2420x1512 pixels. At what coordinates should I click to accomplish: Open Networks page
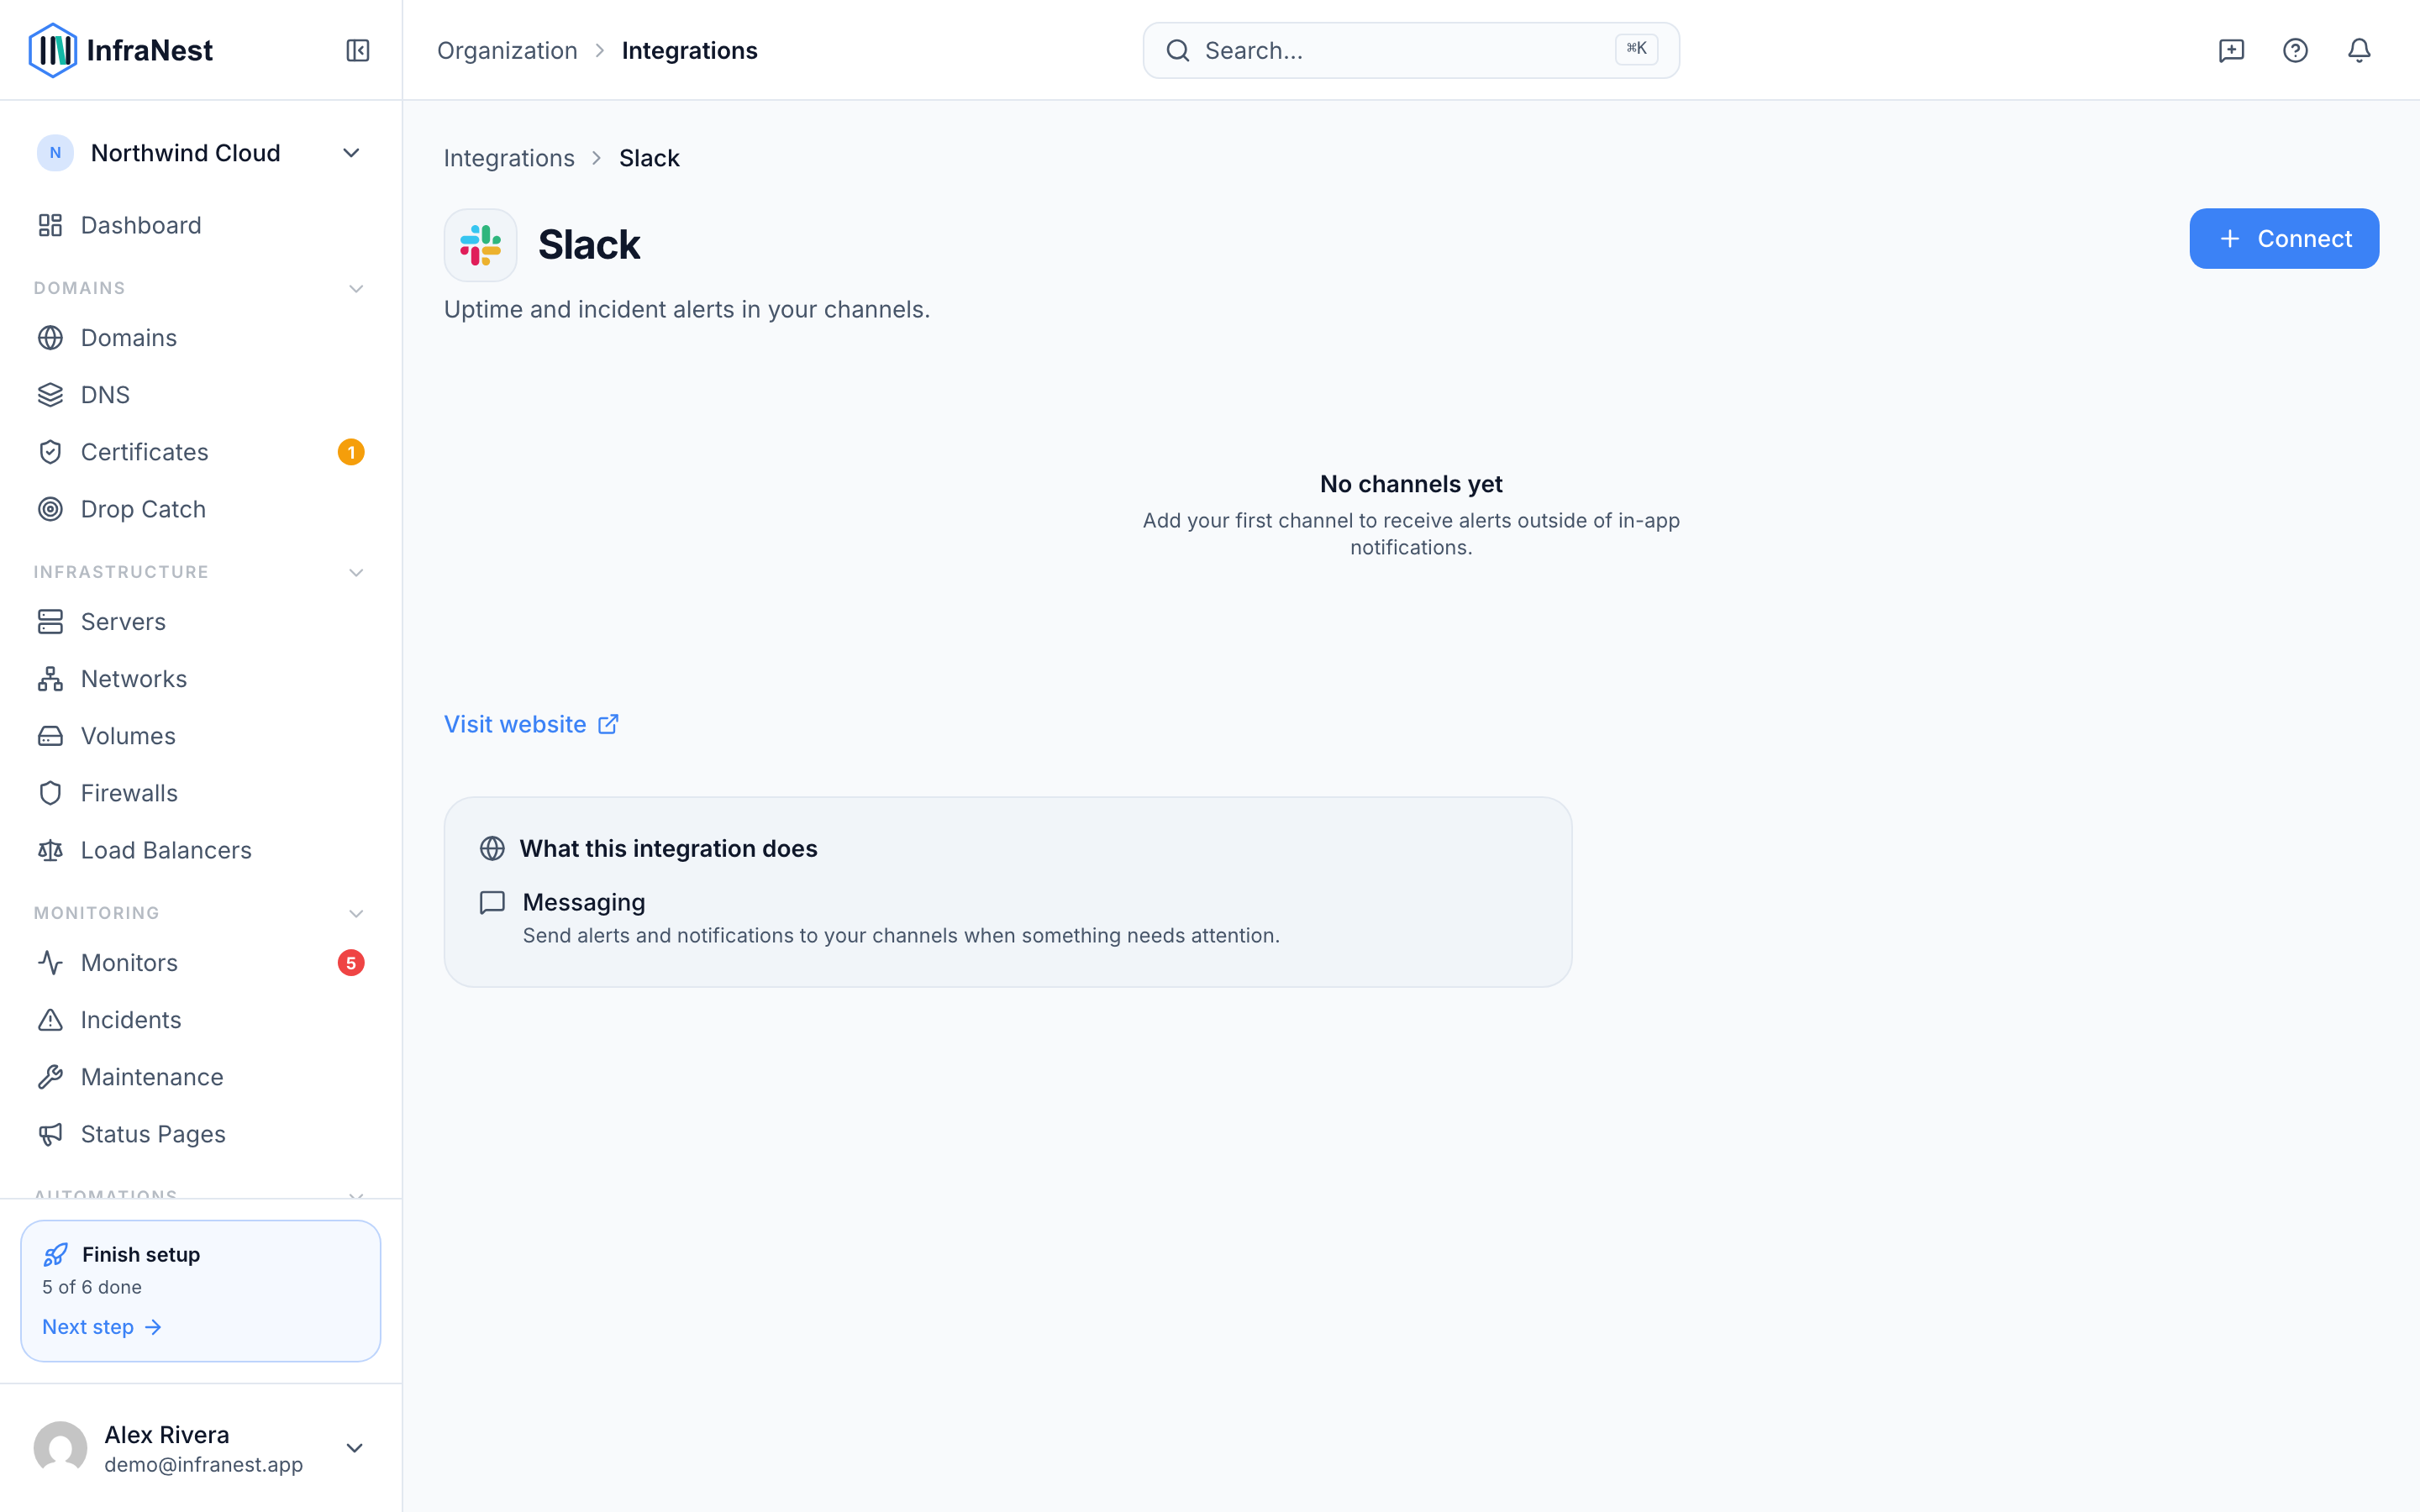(x=201, y=679)
